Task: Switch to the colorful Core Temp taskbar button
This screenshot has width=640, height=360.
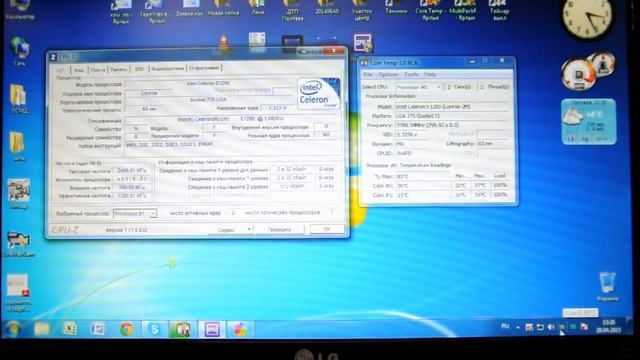Action: (x=240, y=329)
